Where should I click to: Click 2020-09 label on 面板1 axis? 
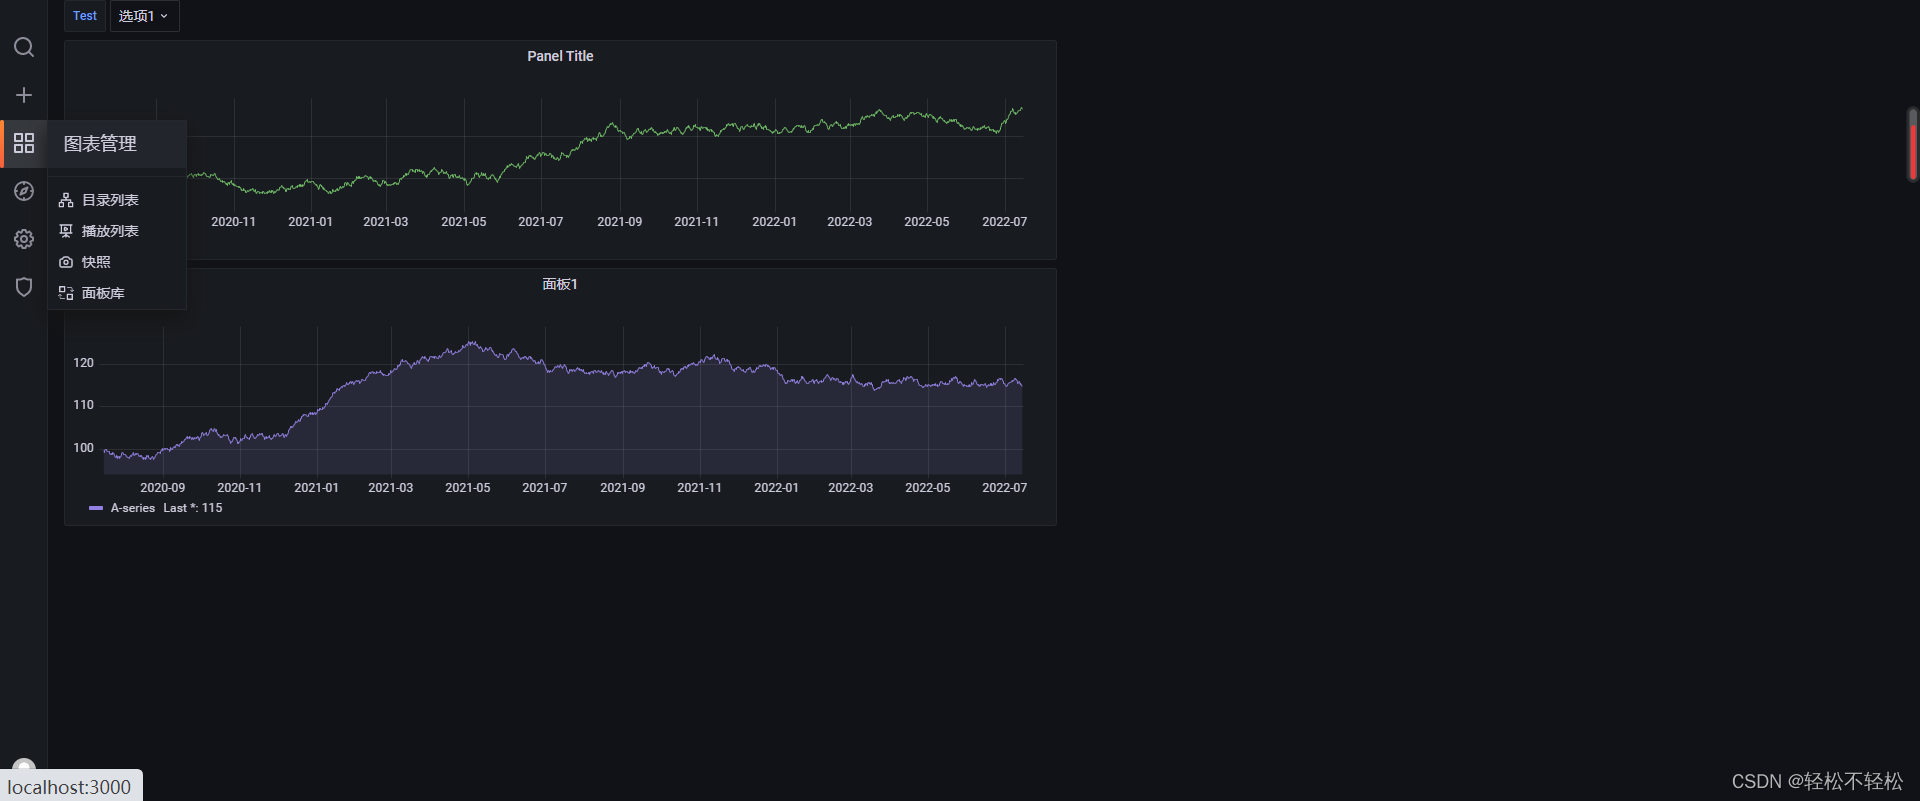162,488
